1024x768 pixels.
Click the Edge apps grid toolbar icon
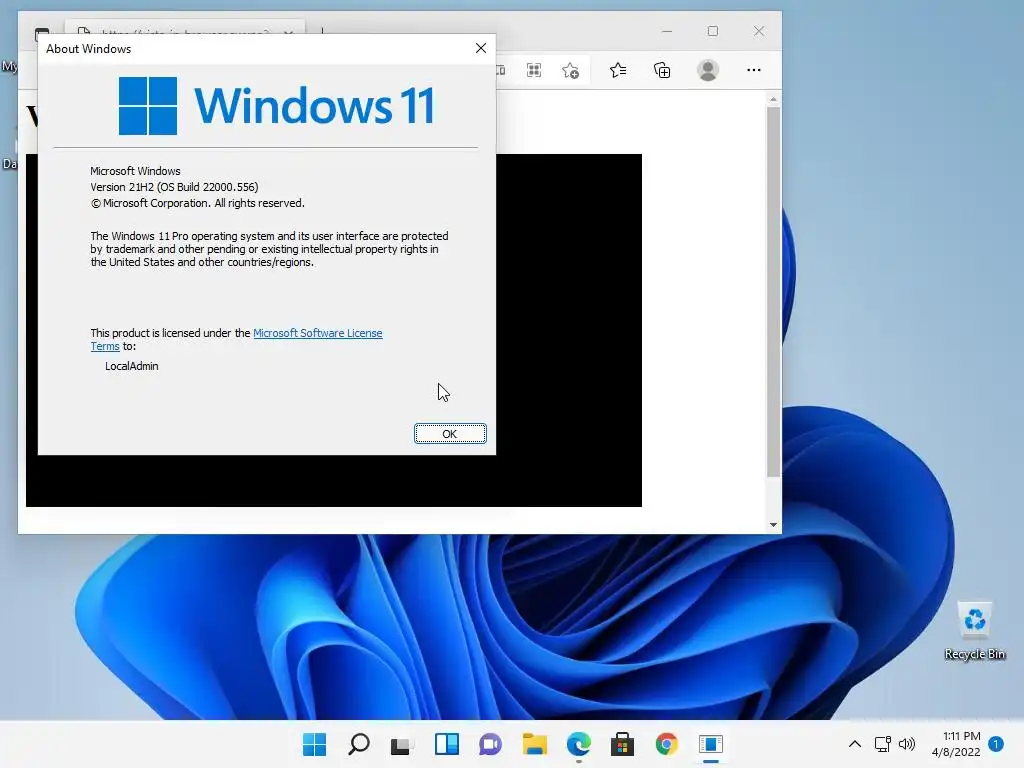click(x=534, y=70)
